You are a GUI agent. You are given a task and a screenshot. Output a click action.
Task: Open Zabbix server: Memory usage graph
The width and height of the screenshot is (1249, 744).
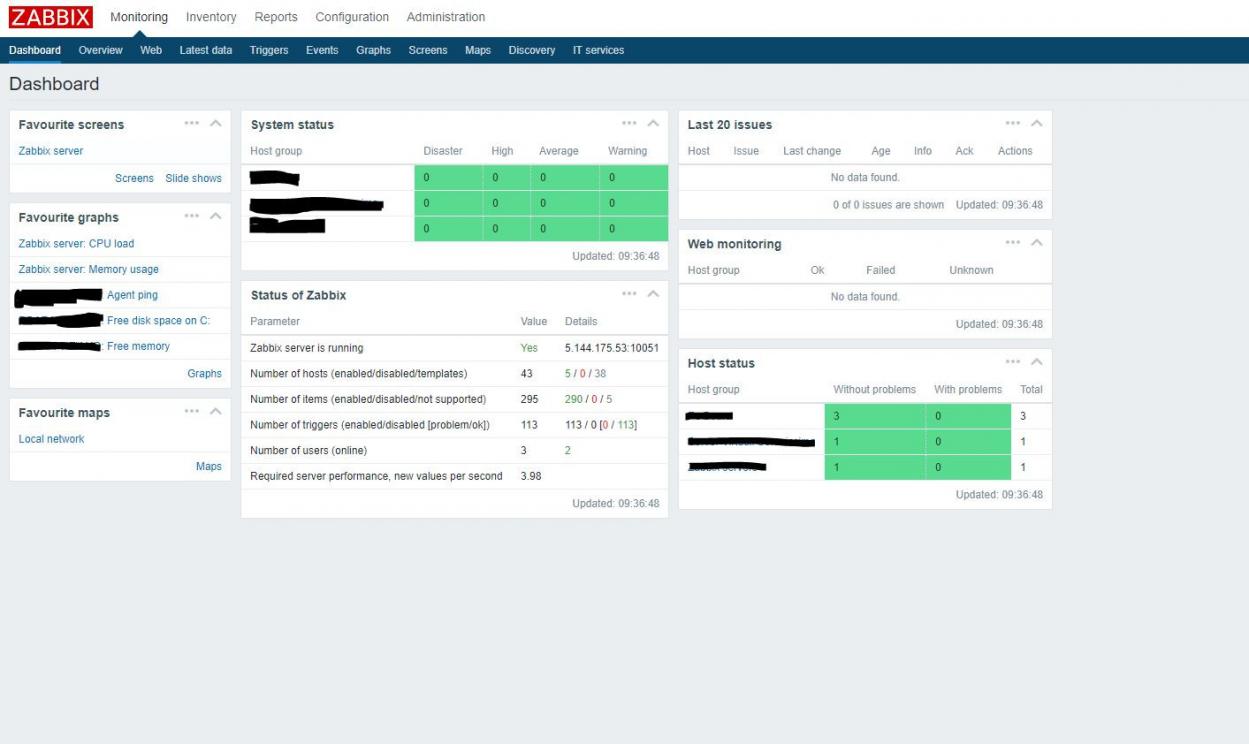click(x=89, y=269)
